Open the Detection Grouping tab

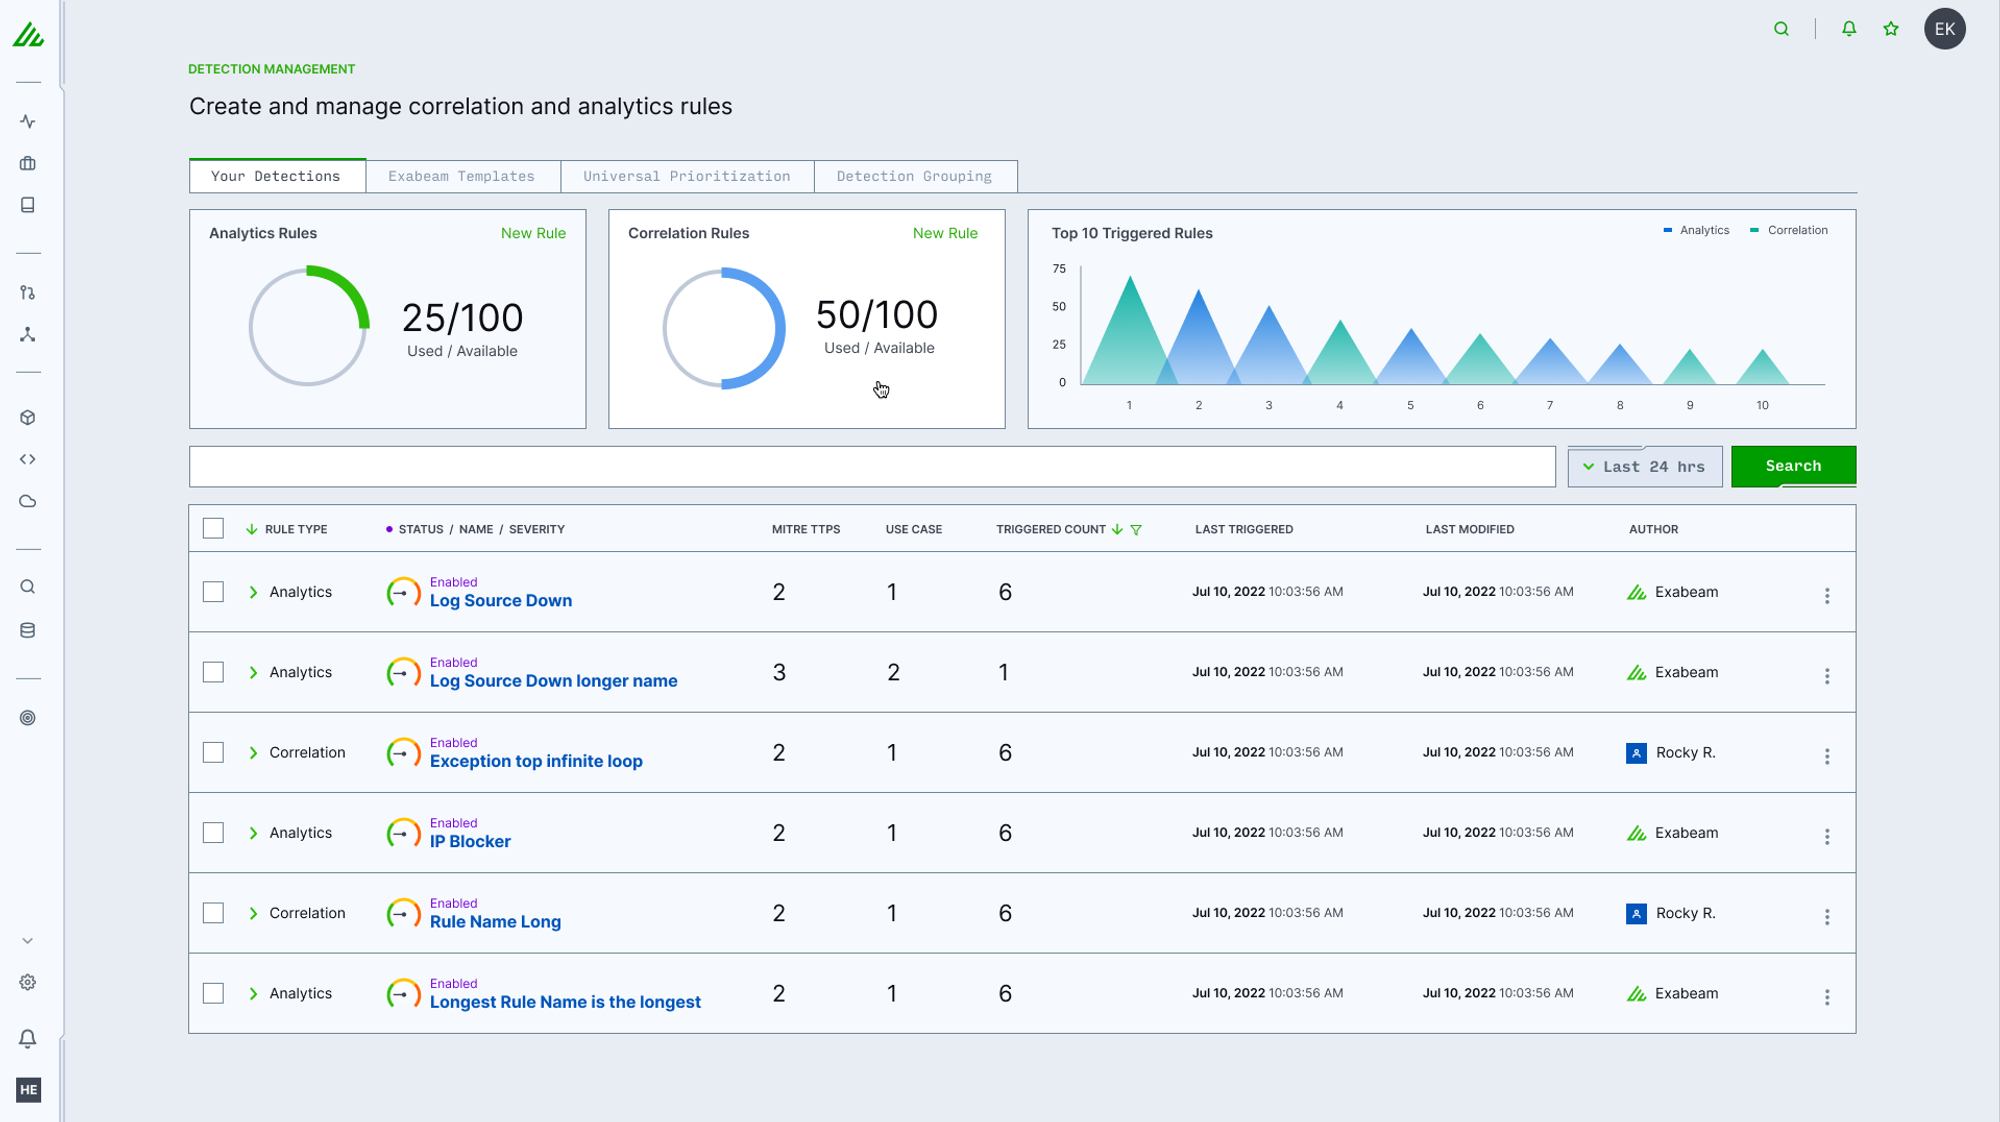tap(914, 176)
